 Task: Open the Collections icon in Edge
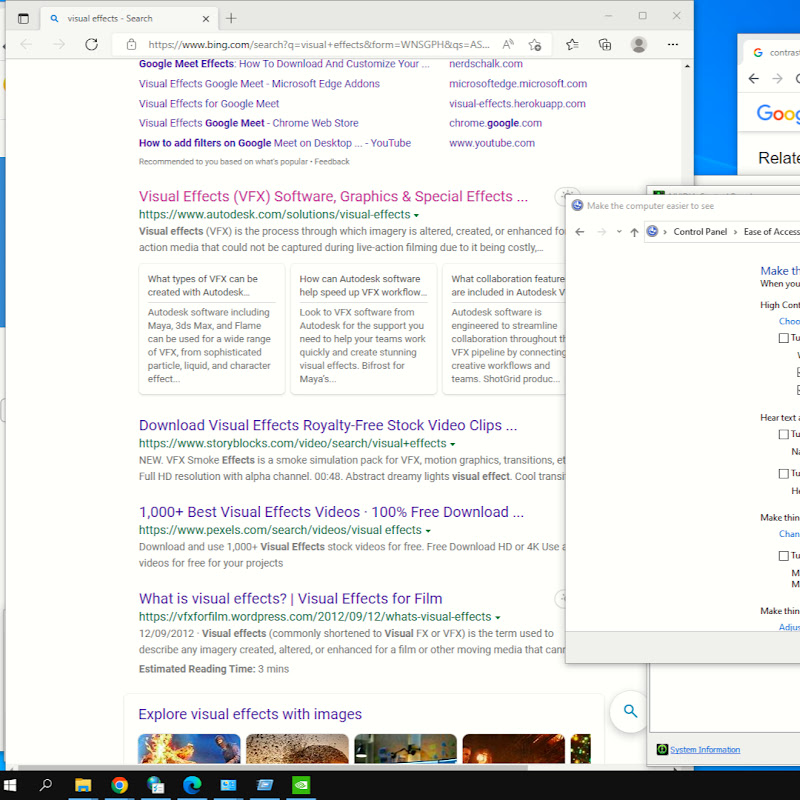pos(605,44)
